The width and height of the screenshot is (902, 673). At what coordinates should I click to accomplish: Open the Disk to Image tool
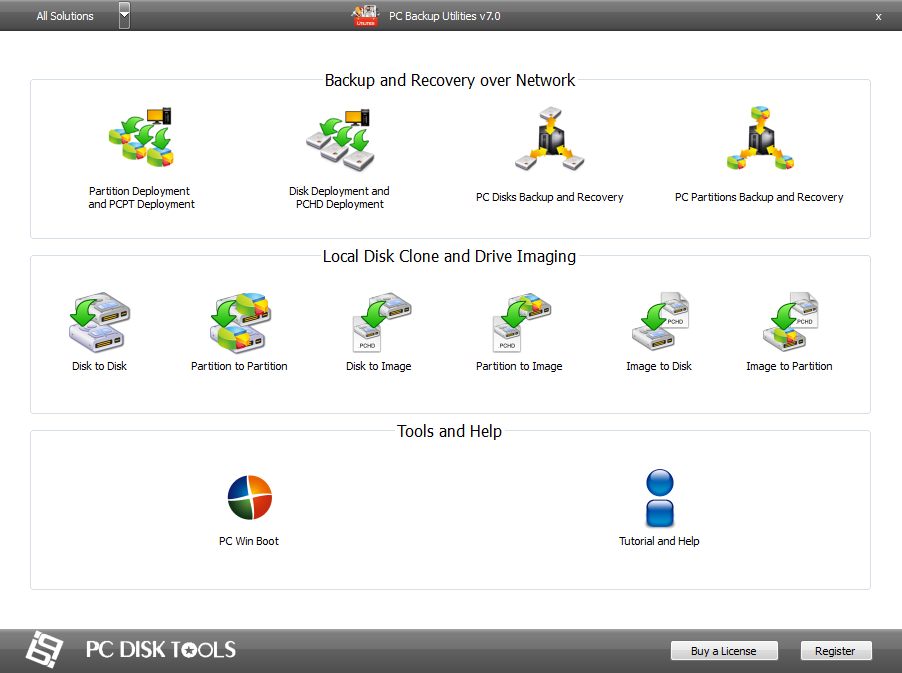point(380,322)
